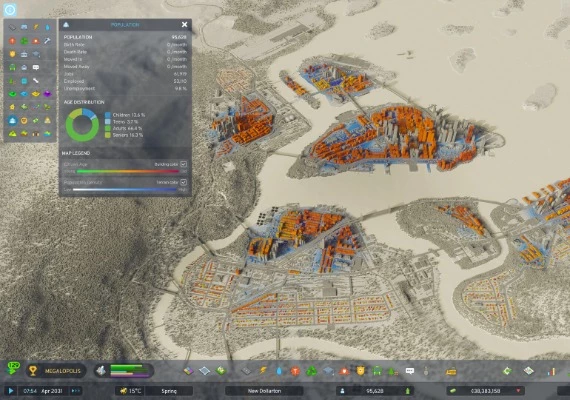
Task: Open Areas tool in bottom toolbar
Action: click(x=205, y=371)
